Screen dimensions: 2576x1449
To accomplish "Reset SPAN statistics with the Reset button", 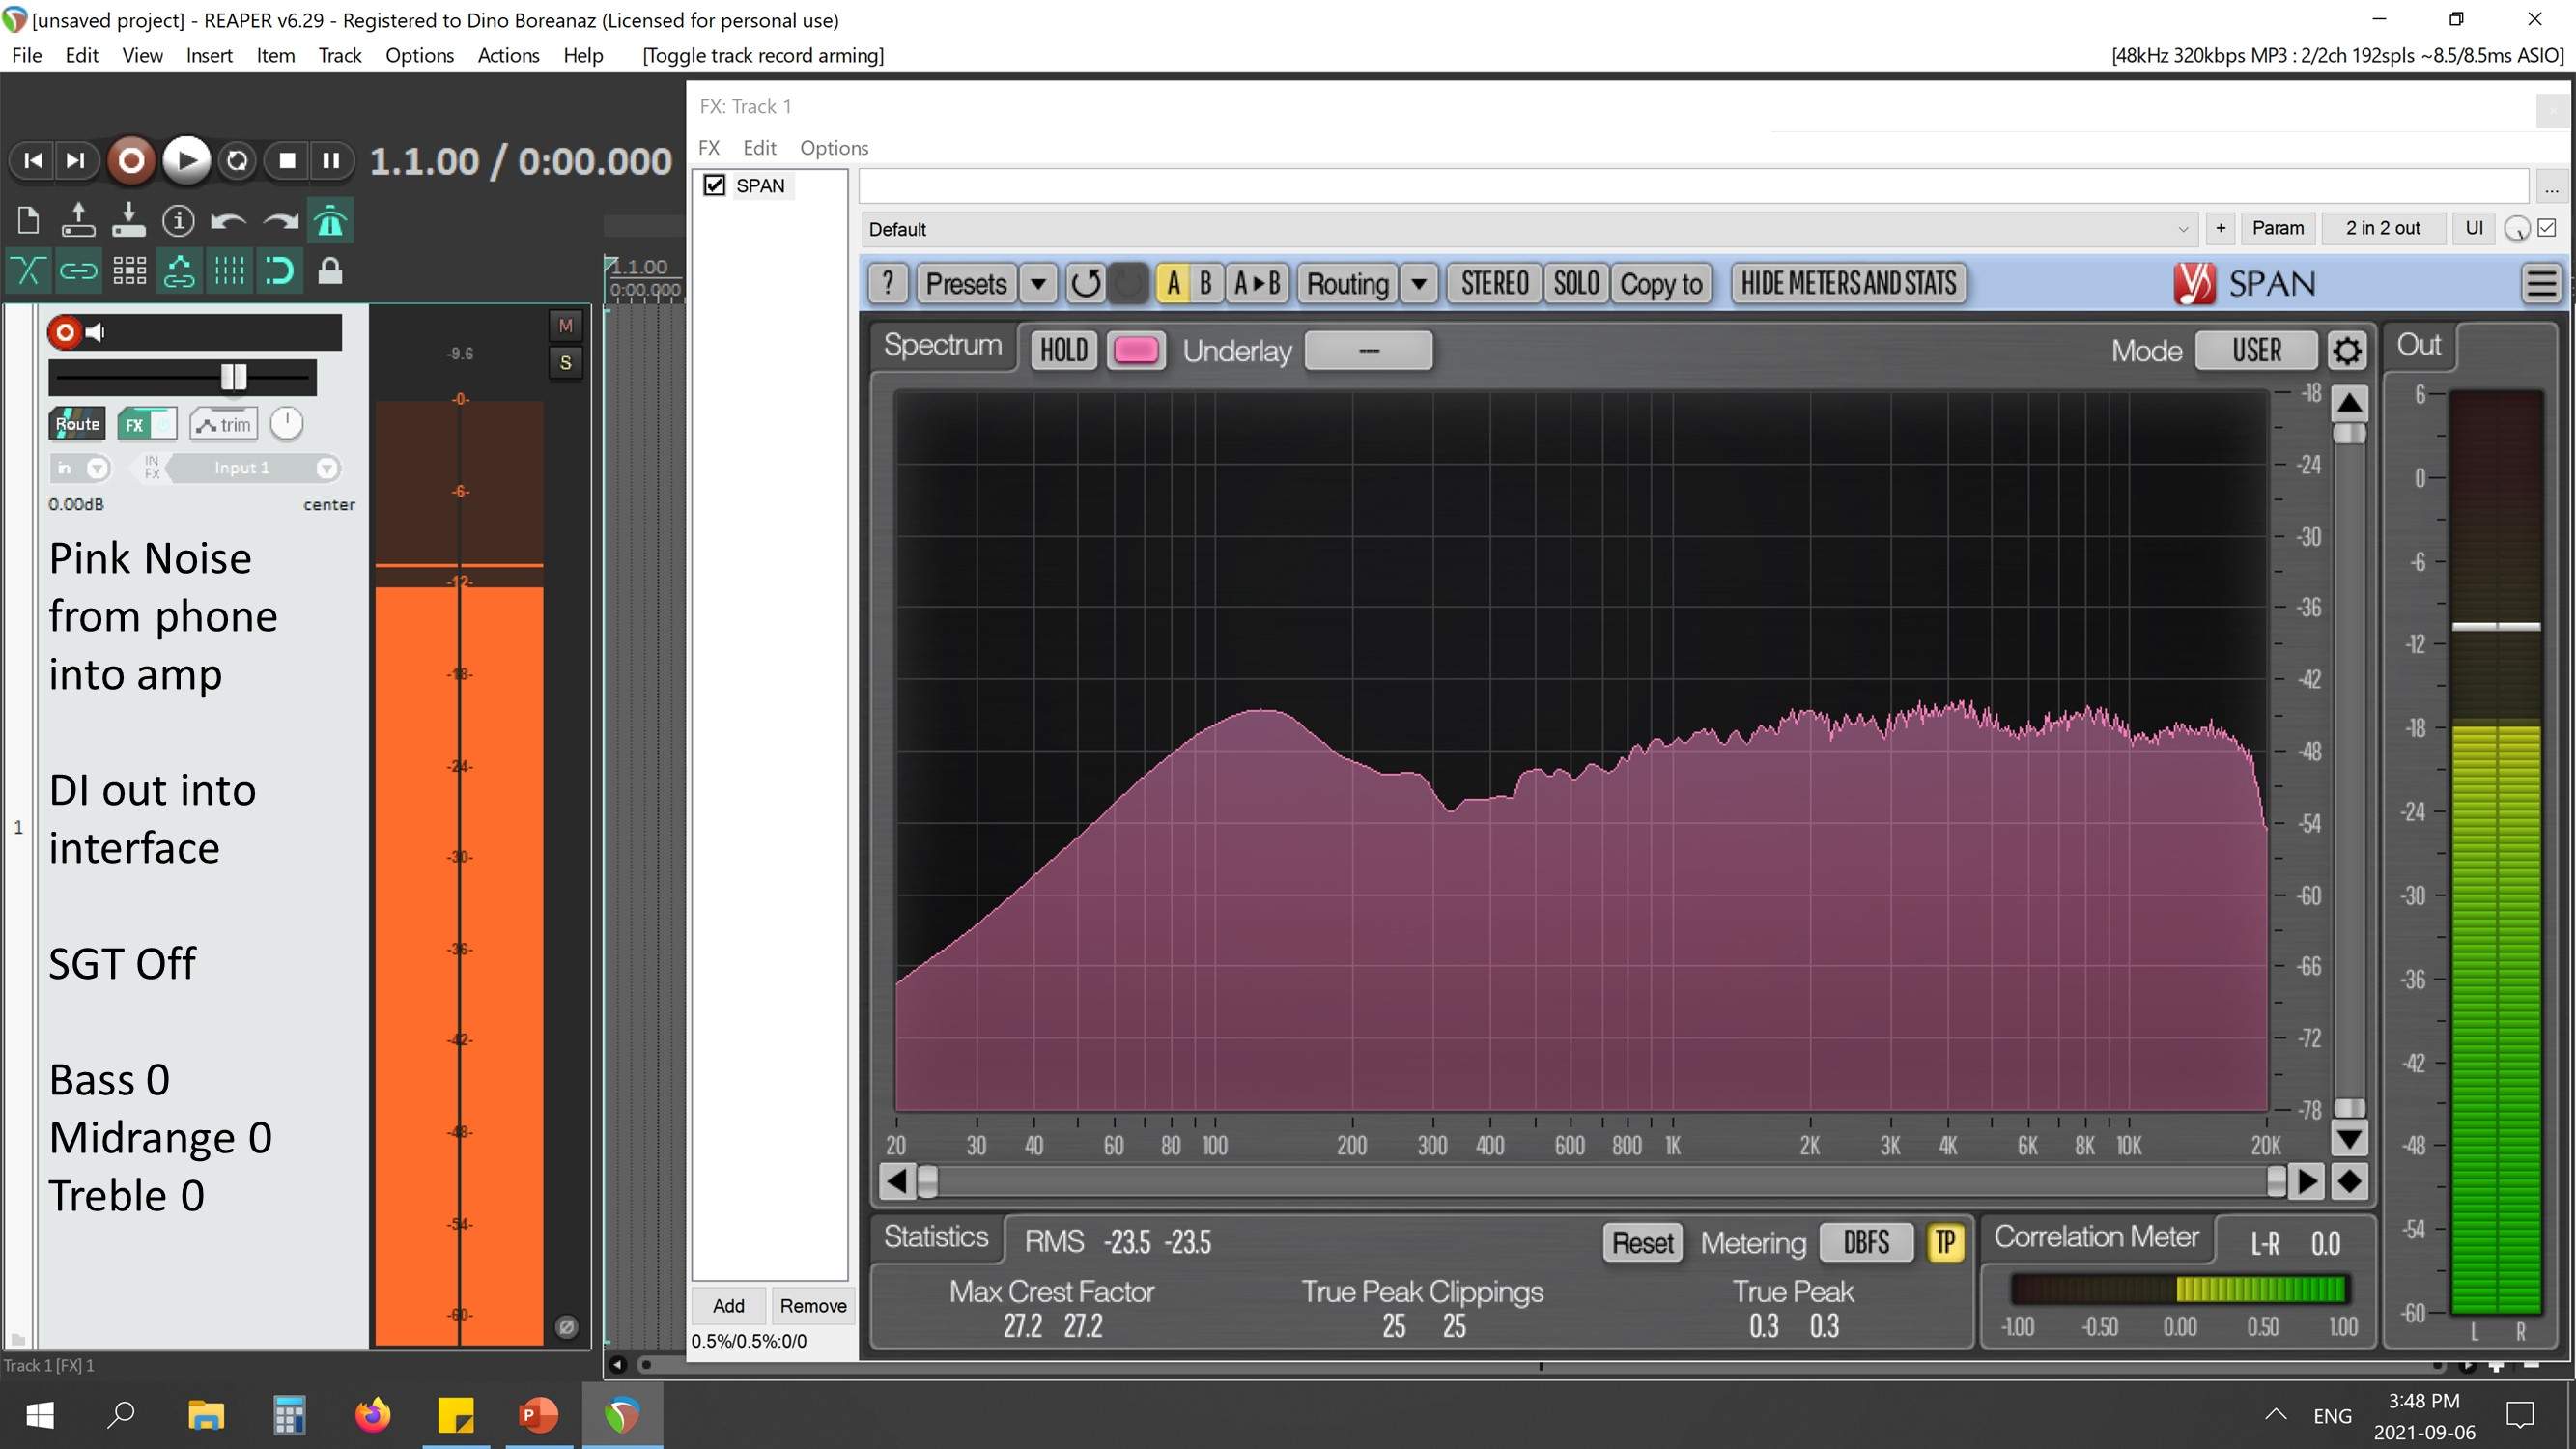I will pos(1642,1242).
